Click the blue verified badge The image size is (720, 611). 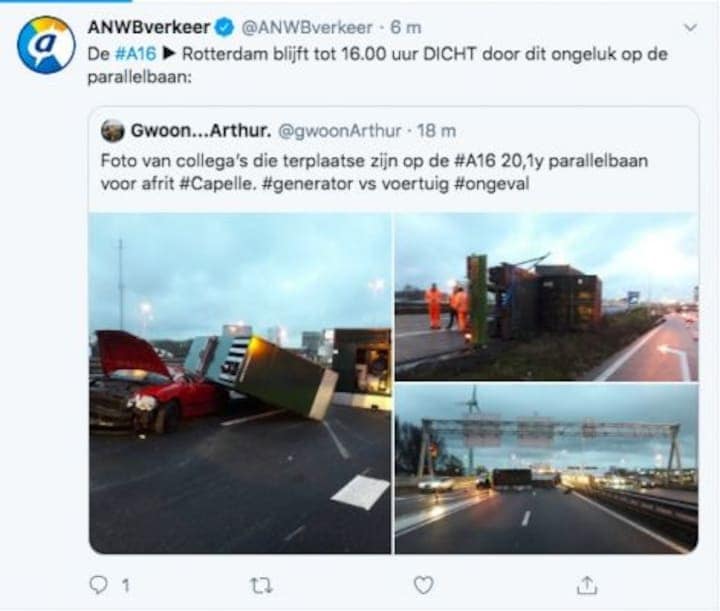(224, 28)
